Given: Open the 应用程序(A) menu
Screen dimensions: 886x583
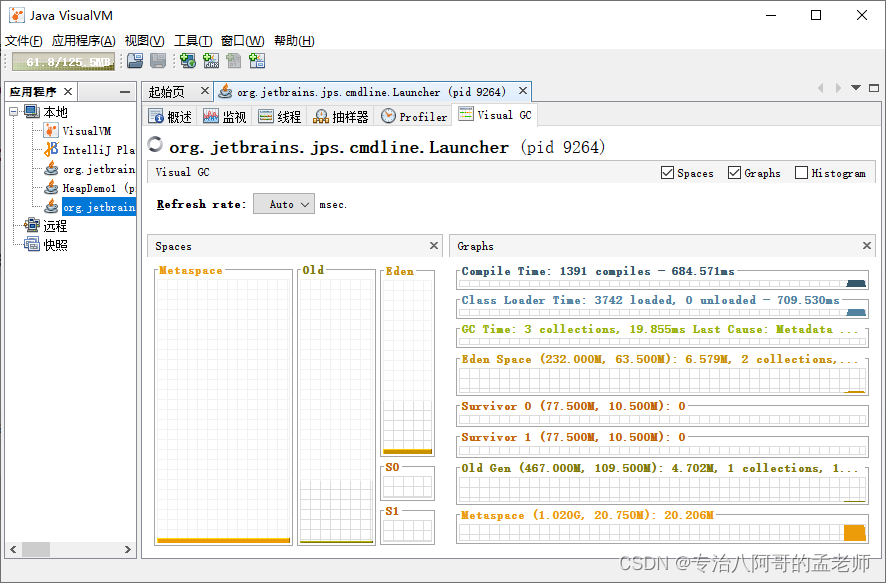Looking at the screenshot, I should click(84, 41).
